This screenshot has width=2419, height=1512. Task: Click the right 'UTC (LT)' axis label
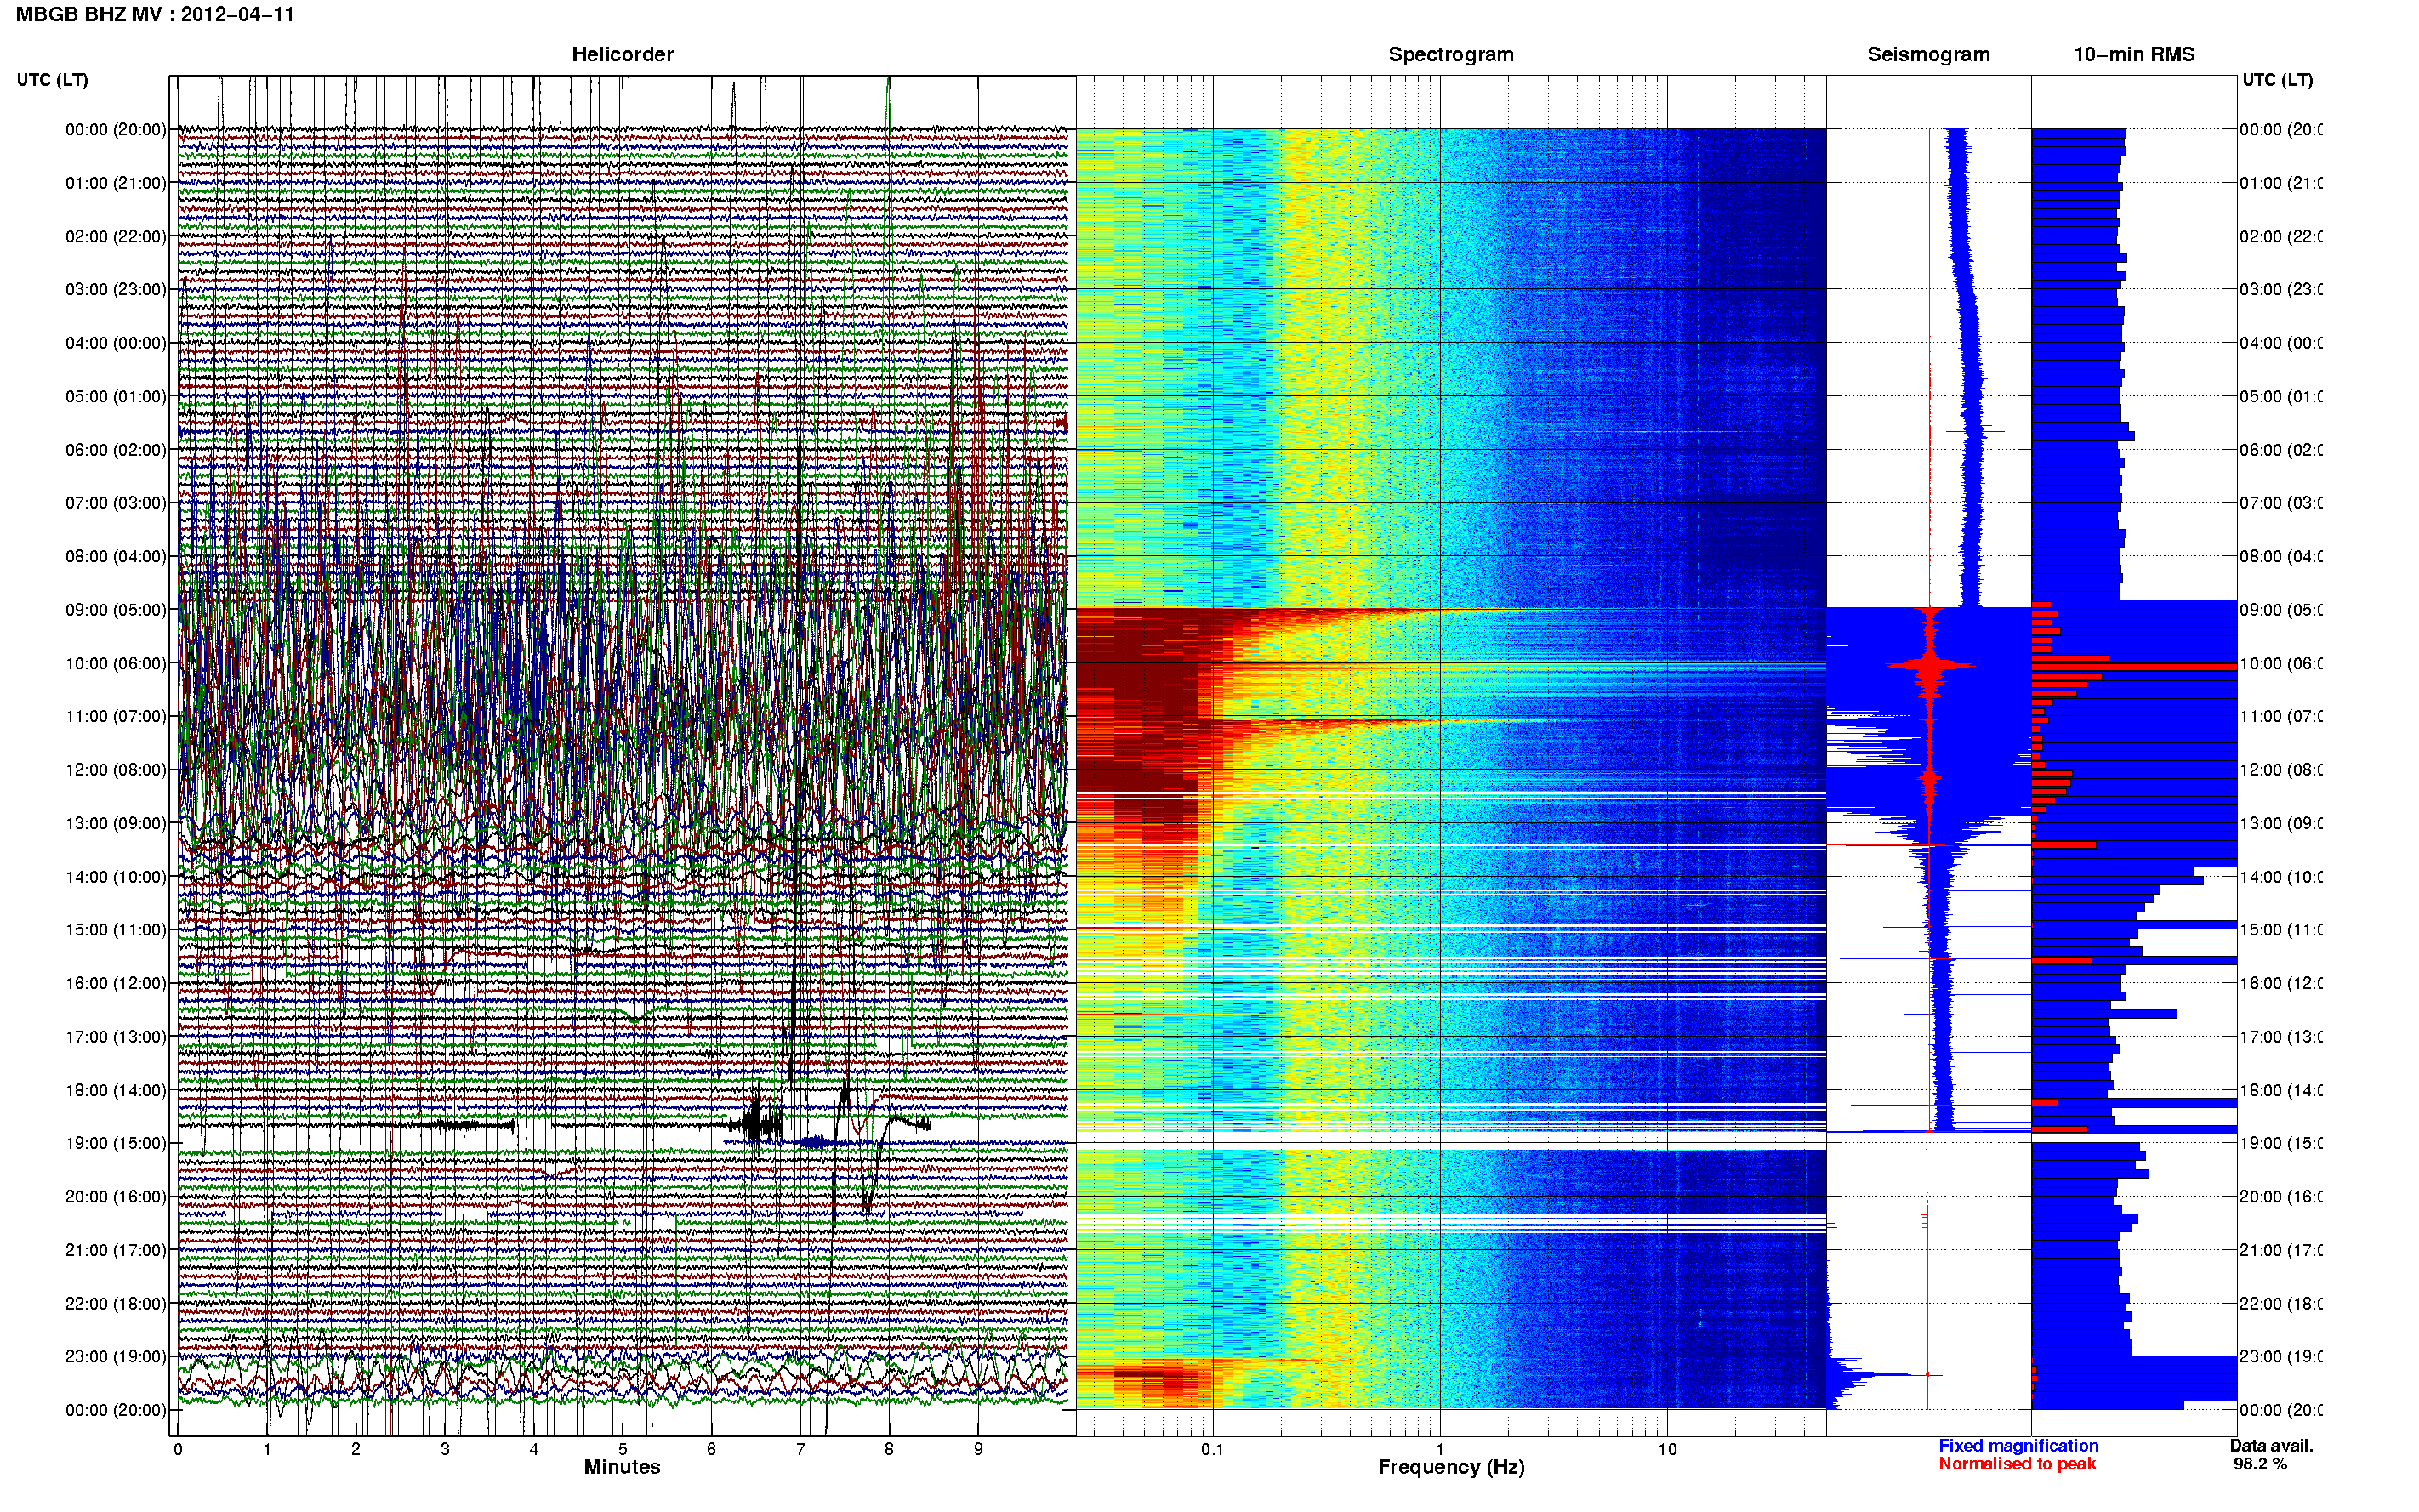[x=2278, y=80]
